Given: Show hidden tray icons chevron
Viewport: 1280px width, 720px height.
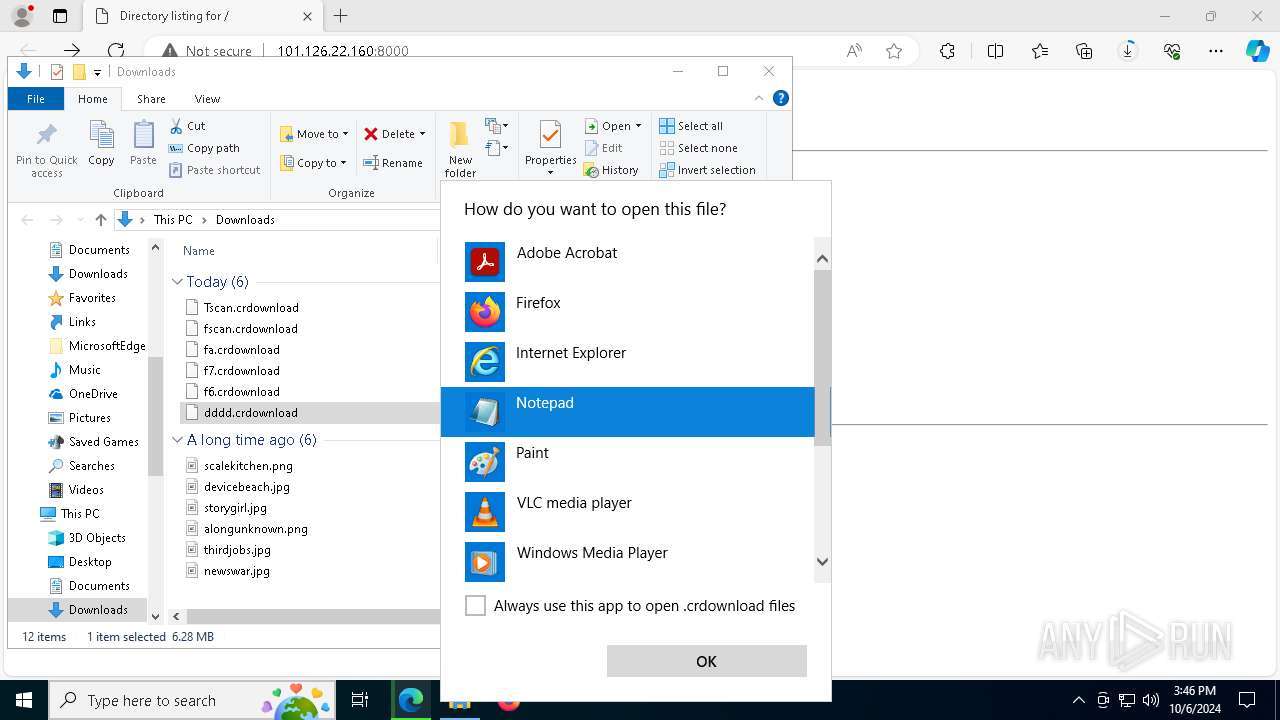Looking at the screenshot, I should click(1078, 700).
